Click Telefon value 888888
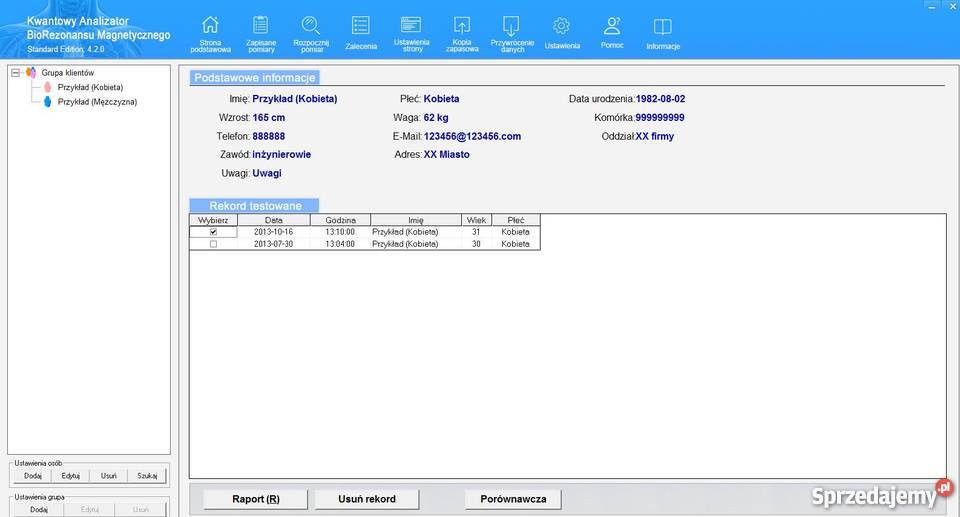960x517 pixels. click(269, 137)
